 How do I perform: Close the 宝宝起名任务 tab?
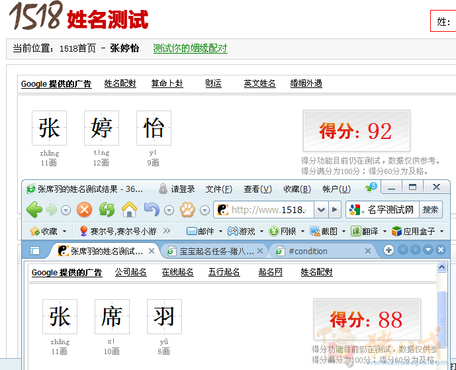260,251
